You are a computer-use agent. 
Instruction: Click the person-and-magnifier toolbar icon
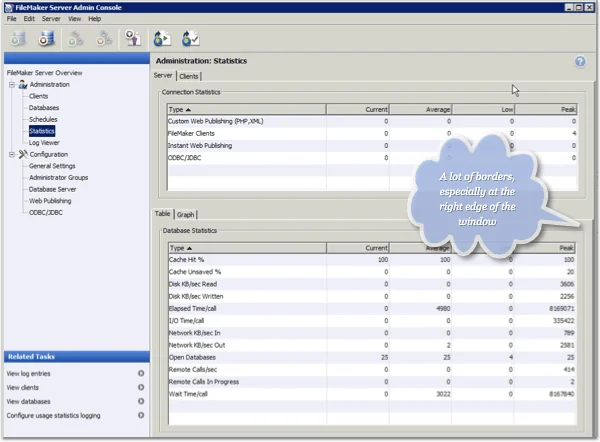[133, 38]
